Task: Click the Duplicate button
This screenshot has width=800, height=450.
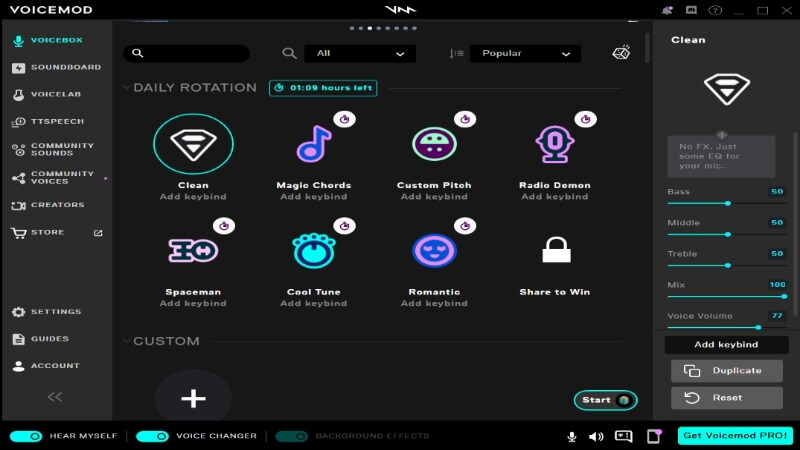Action: click(727, 371)
